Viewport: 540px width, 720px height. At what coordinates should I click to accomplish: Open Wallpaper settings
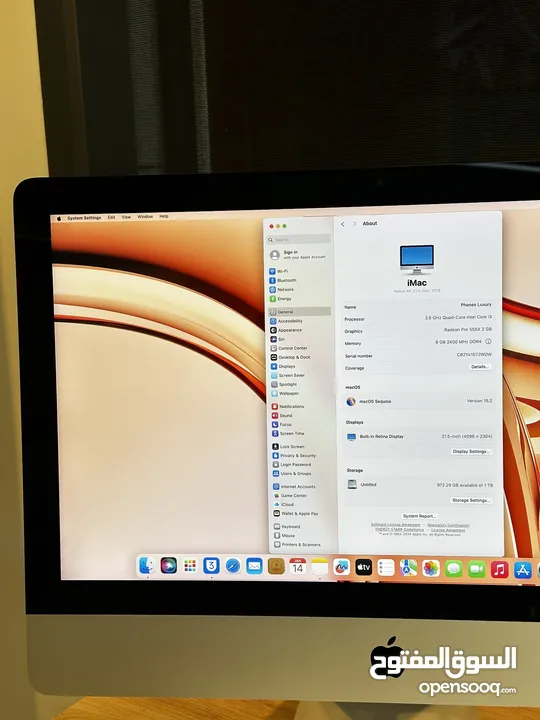tap(285, 393)
